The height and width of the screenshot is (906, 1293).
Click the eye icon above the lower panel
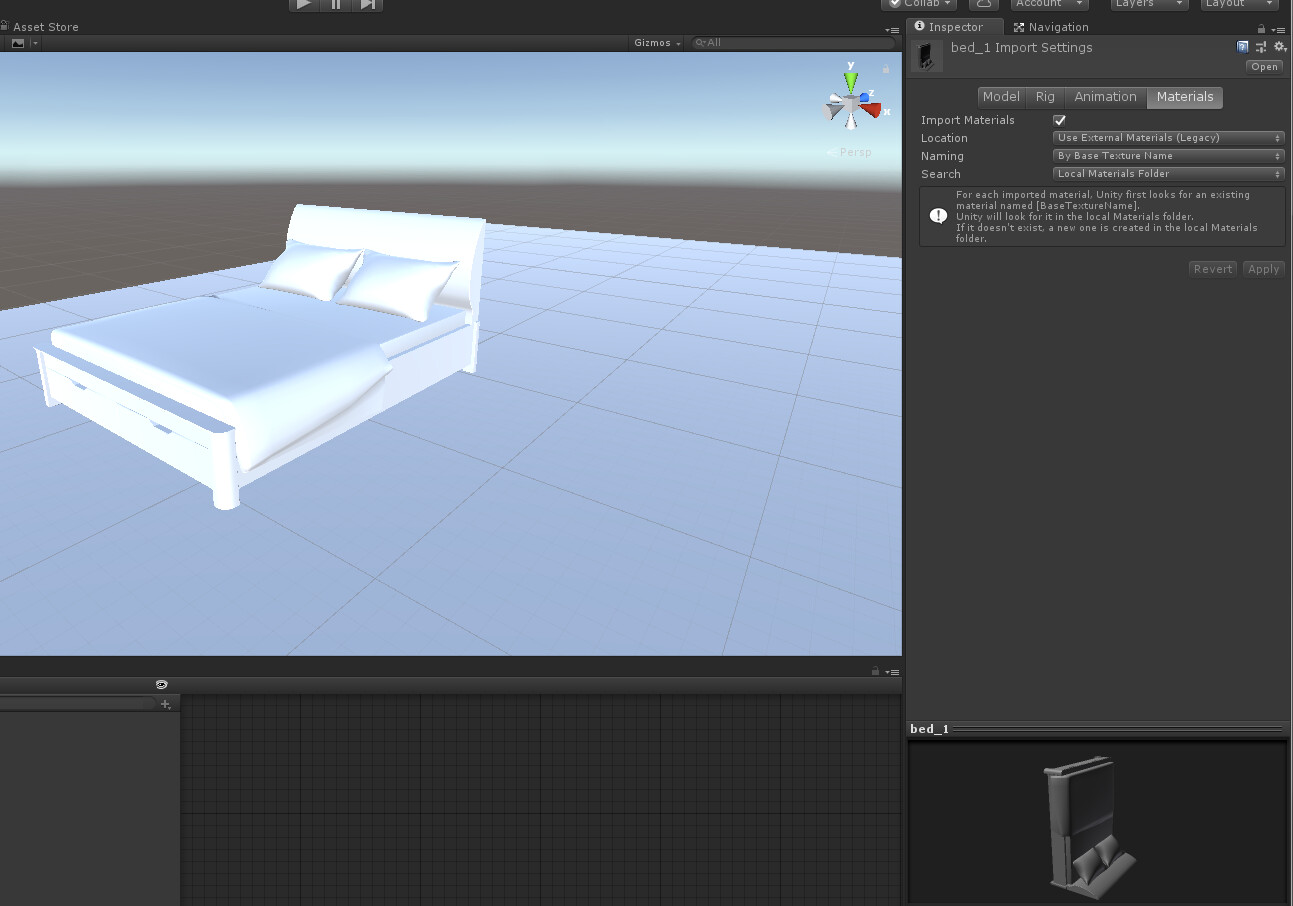161,684
